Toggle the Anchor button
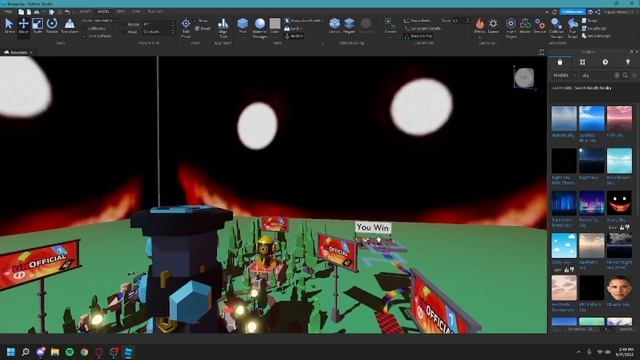Image resolution: width=640 pixels, height=360 pixels. pyautogui.click(x=294, y=36)
